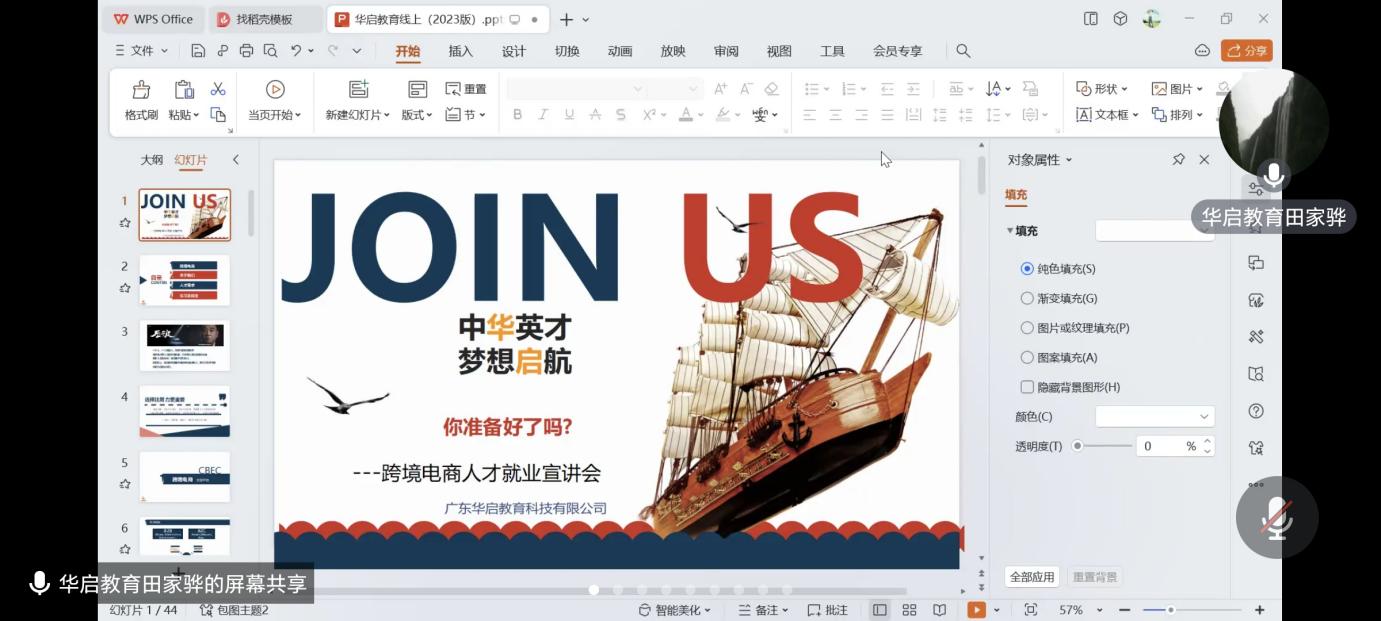Pin the Object Properties panel
Image resolution: width=1381 pixels, height=621 pixels.
pos(1178,160)
